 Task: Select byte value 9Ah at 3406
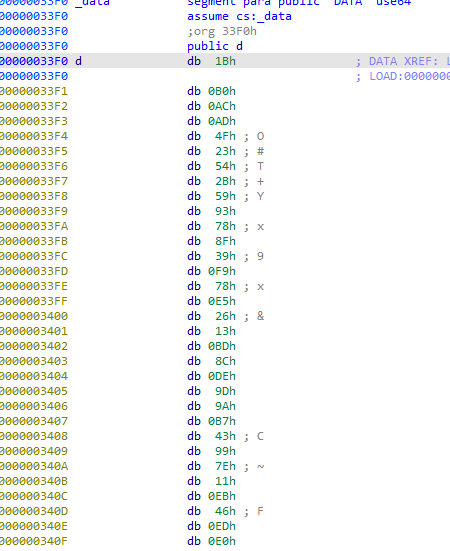pyautogui.click(x=225, y=406)
